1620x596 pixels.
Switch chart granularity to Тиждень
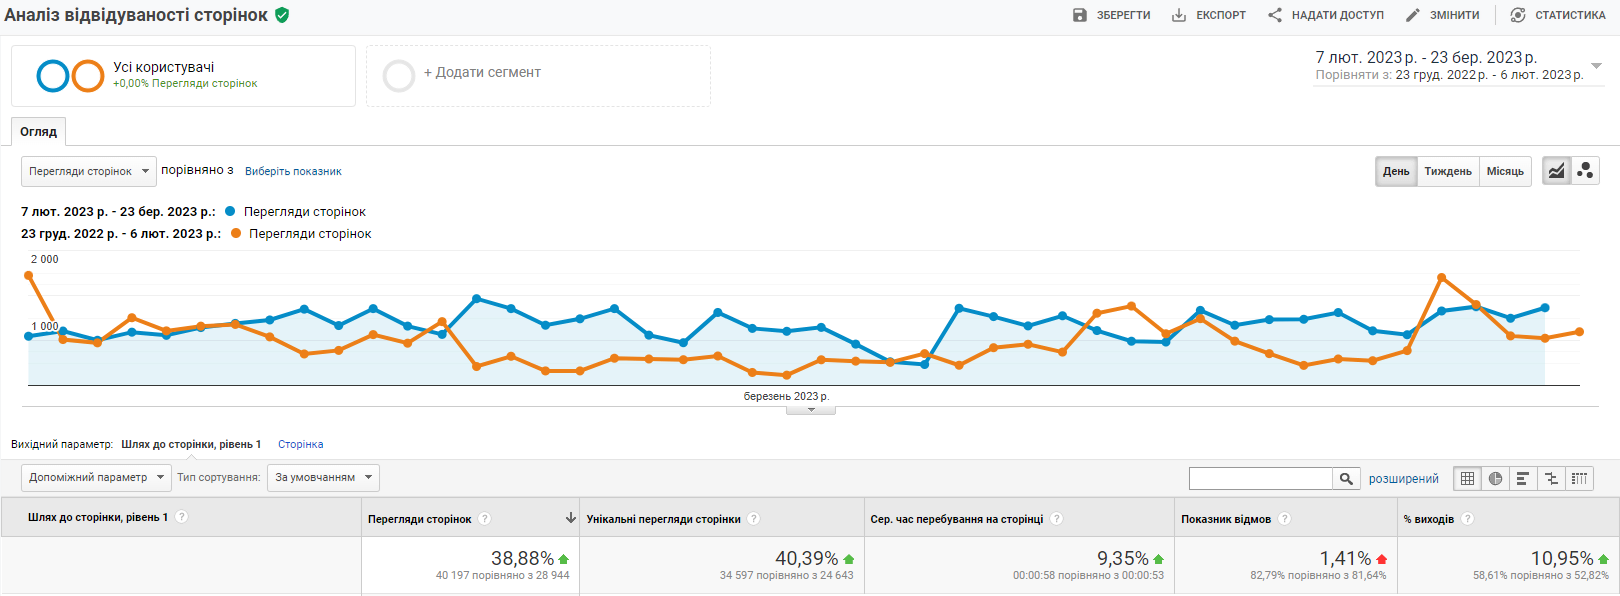(x=1447, y=171)
